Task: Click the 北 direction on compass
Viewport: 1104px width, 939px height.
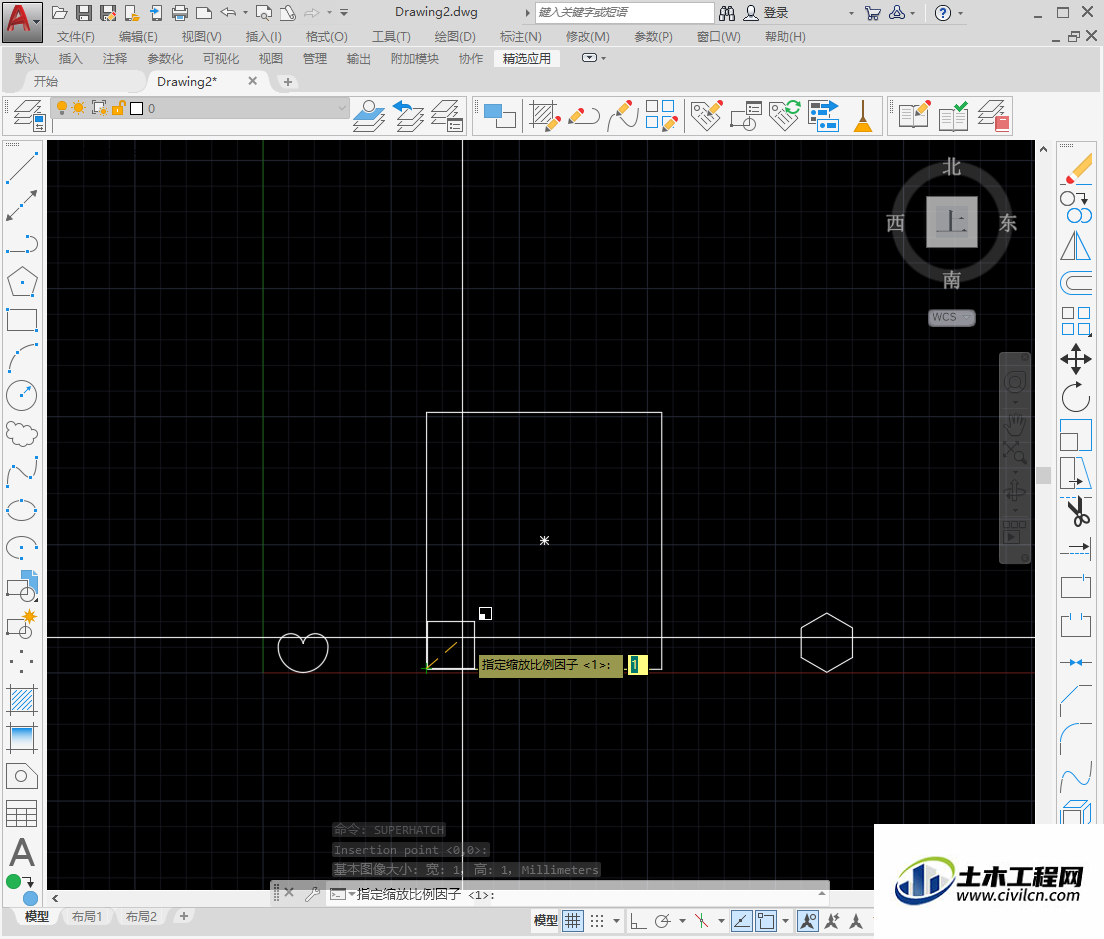Action: tap(951, 168)
